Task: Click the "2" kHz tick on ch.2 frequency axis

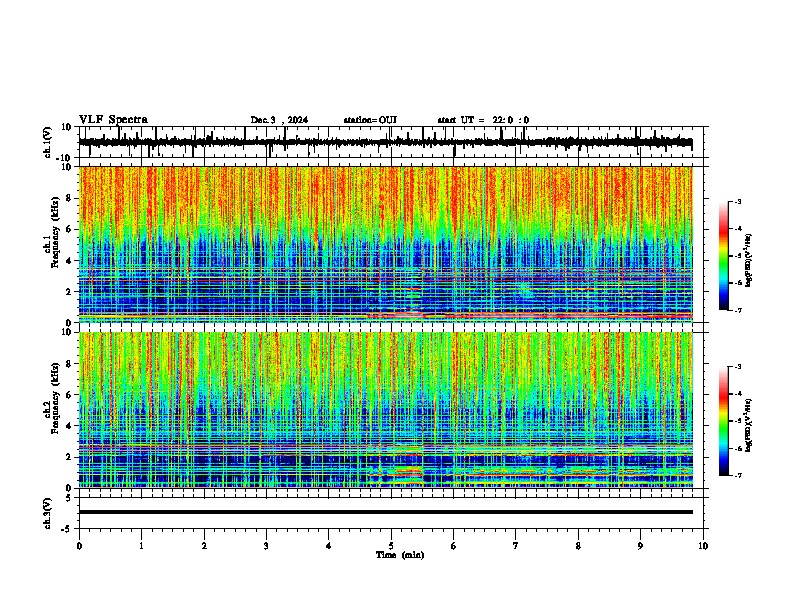Action: pos(69,457)
